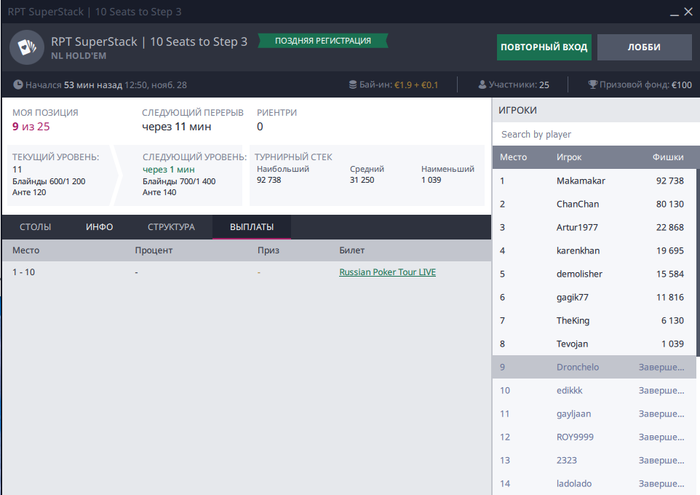Click the clock icon beside start time

[x=18, y=84]
